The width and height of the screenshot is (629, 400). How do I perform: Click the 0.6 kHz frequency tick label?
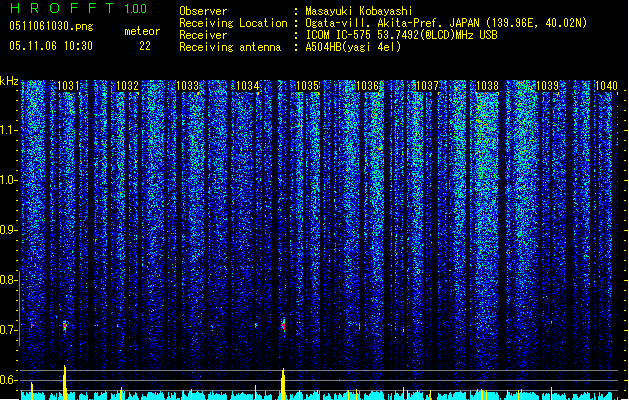[8, 380]
